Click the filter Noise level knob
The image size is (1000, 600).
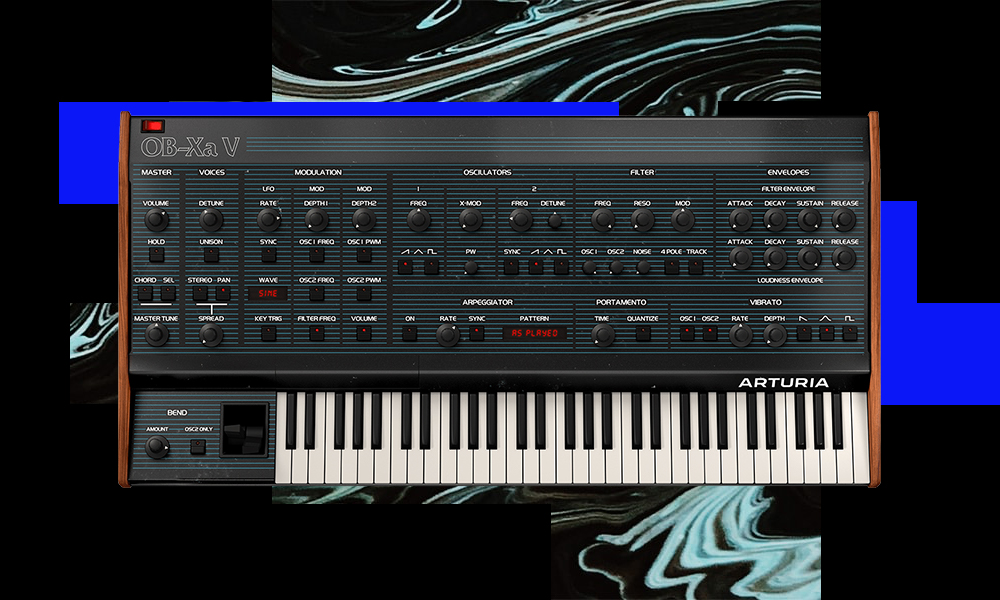(x=643, y=268)
